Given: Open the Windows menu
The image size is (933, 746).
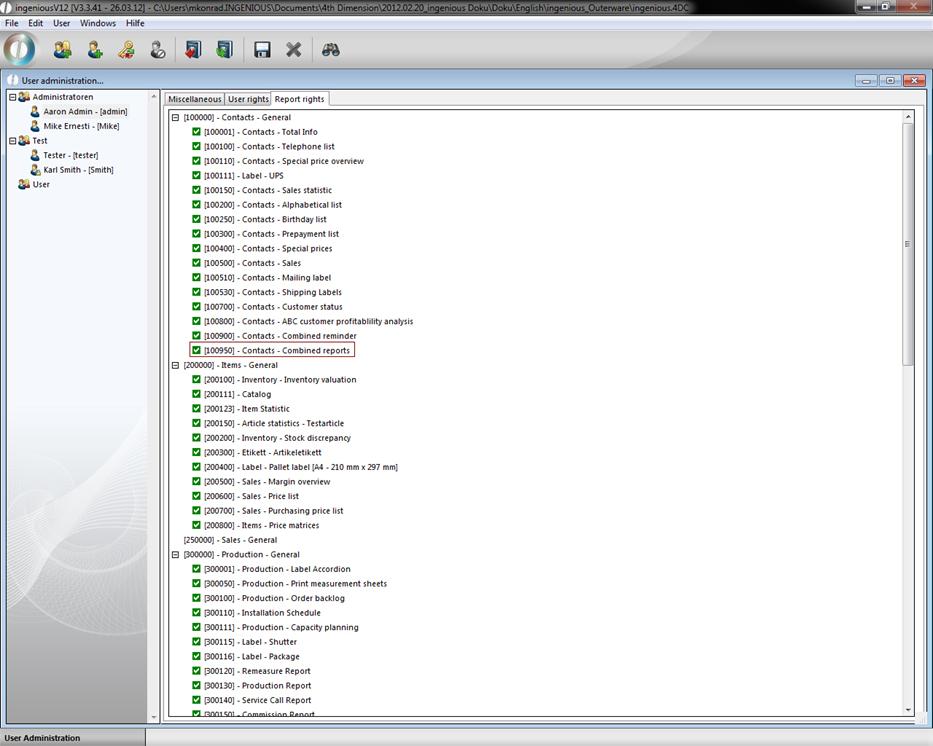Looking at the screenshot, I should click(98, 23).
